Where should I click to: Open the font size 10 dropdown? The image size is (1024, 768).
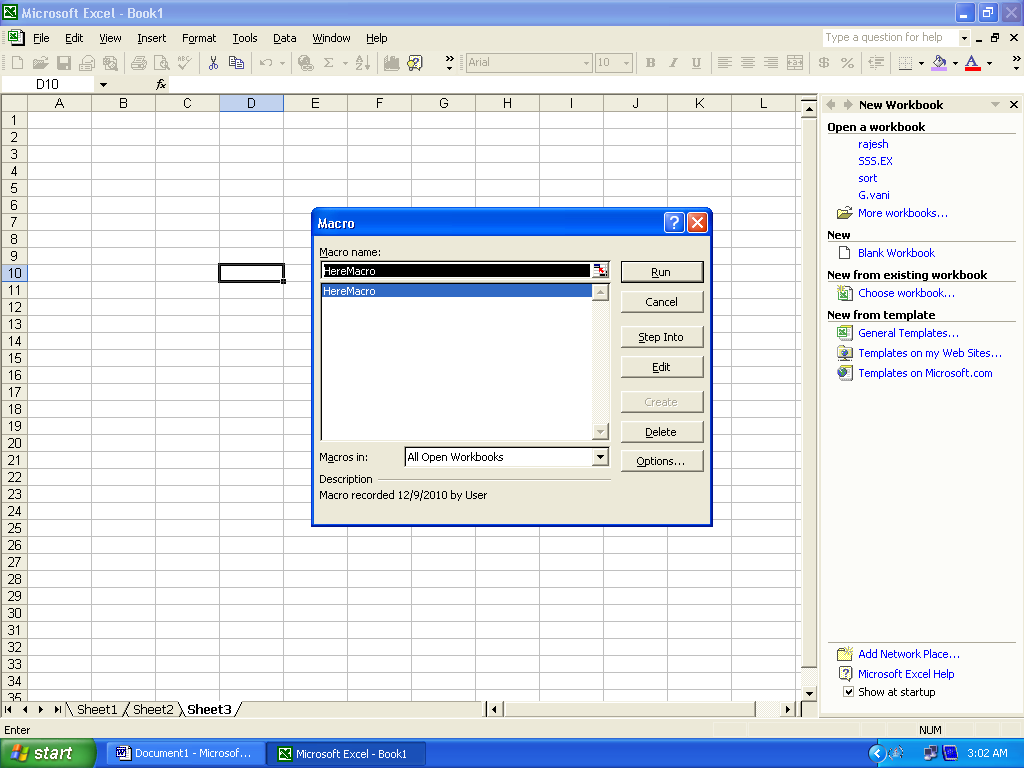[626, 63]
